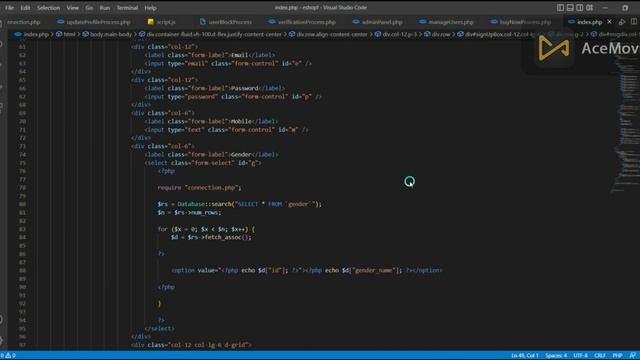Click the yellow JS icon of the script.js tab

point(151,22)
